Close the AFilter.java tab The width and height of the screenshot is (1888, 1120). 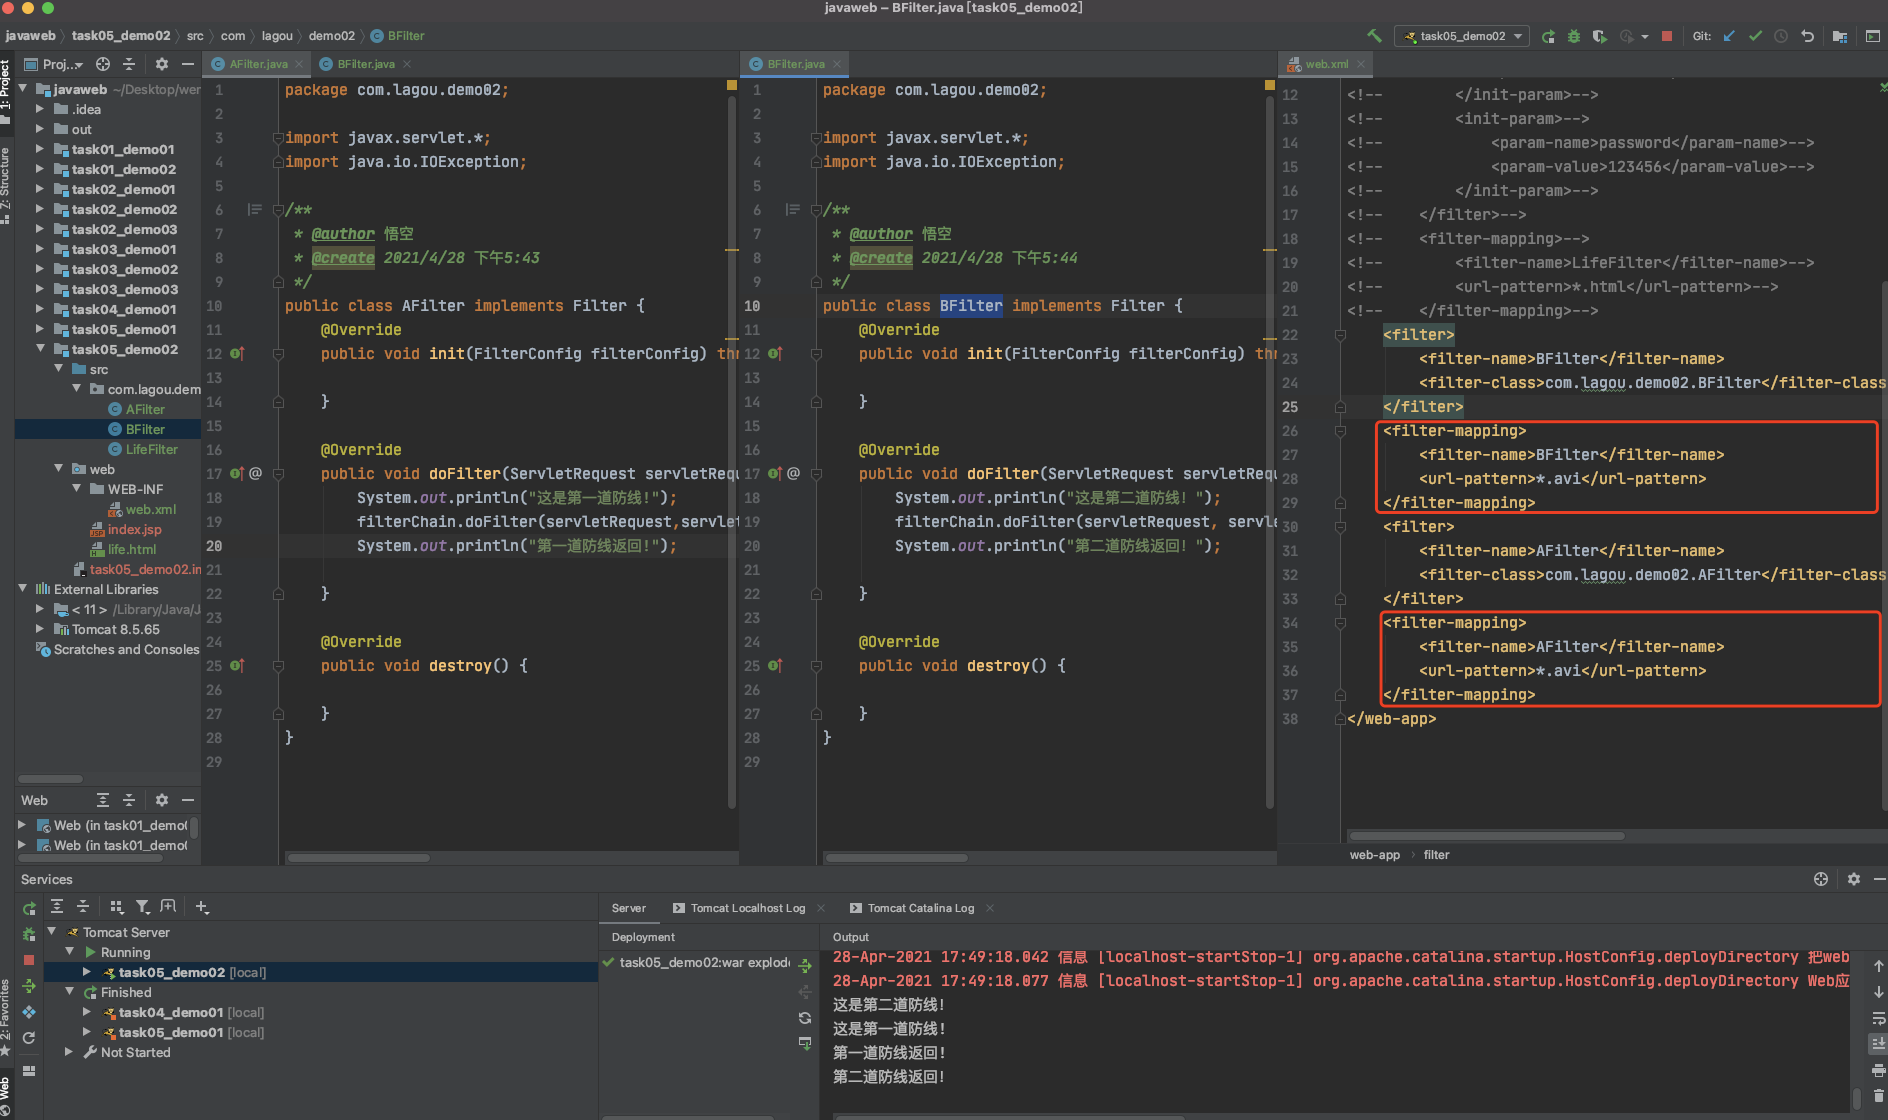coord(299,64)
